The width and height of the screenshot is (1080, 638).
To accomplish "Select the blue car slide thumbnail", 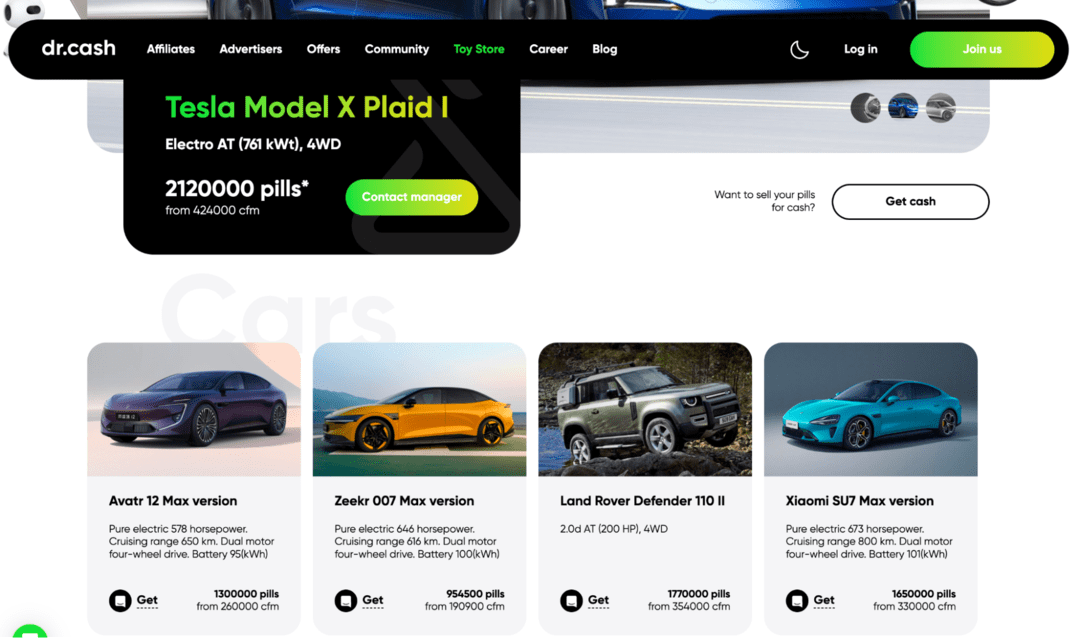I will (903, 108).
